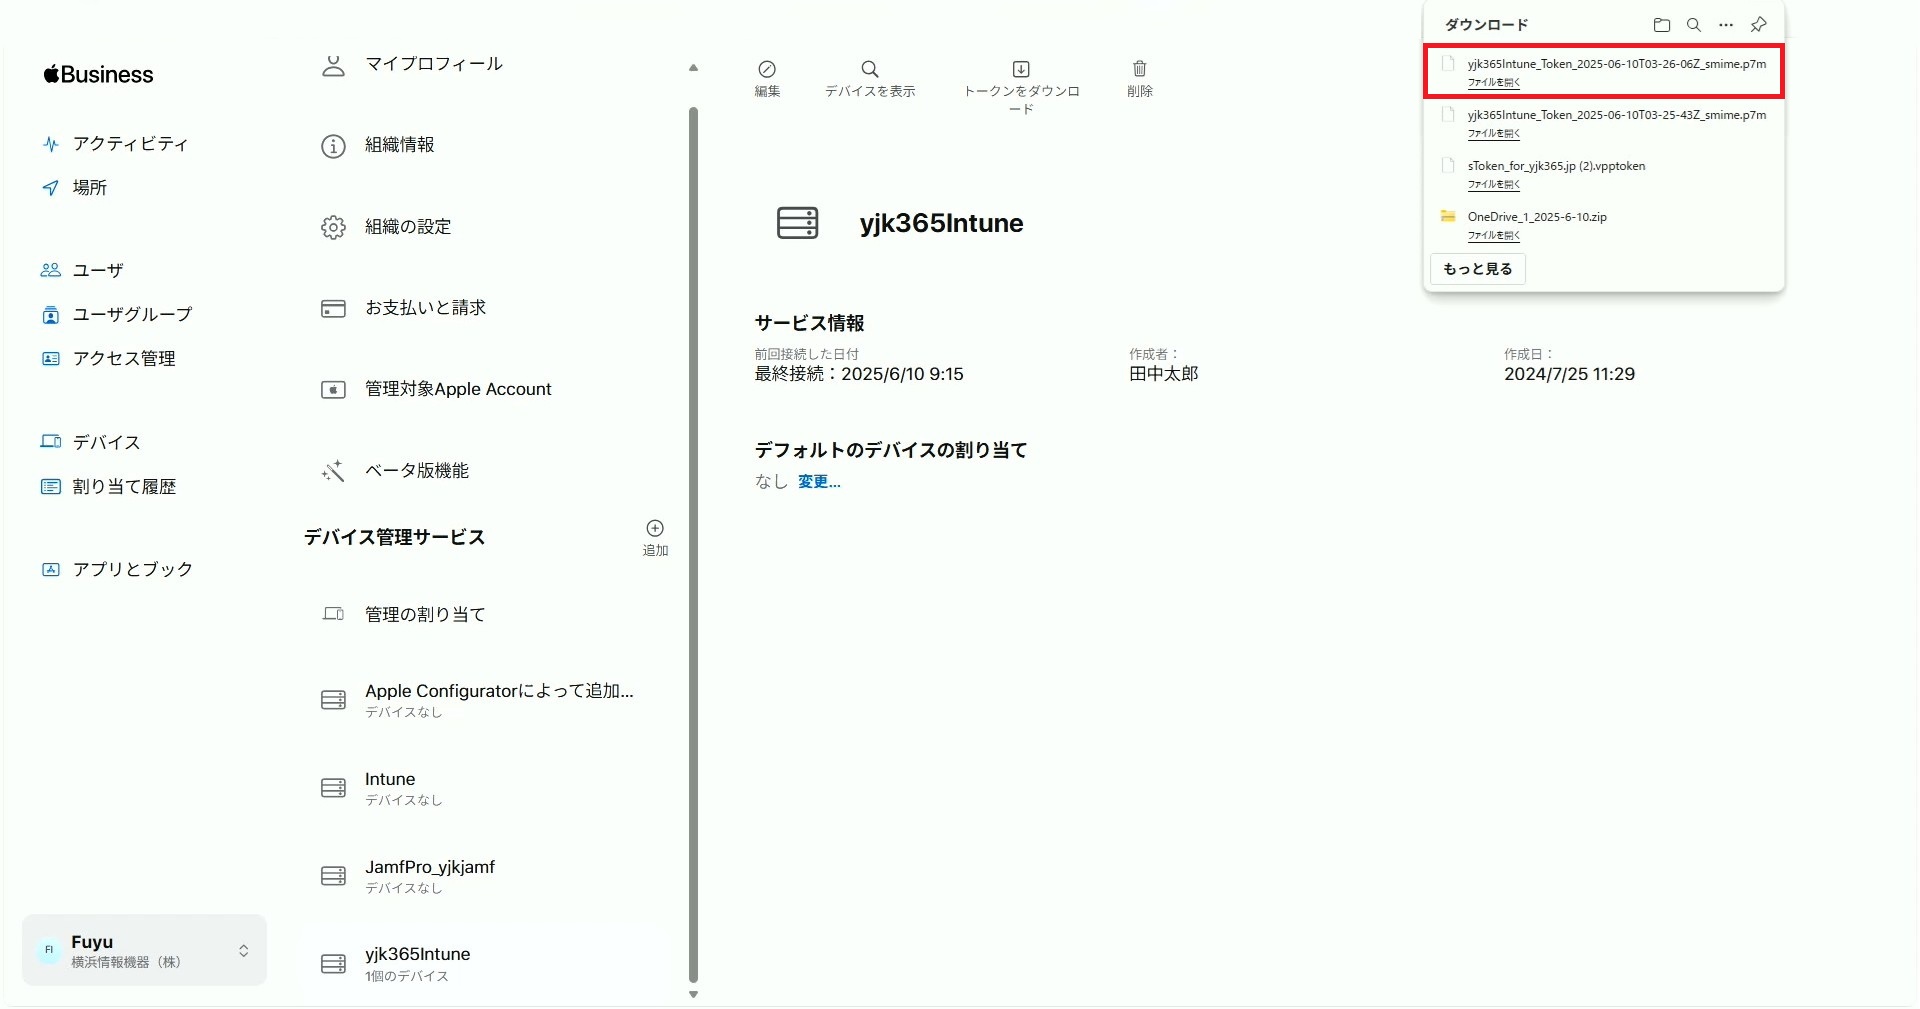Click the 編集 edit icon
Image resolution: width=1920 pixels, height=1009 pixels.
click(767, 69)
